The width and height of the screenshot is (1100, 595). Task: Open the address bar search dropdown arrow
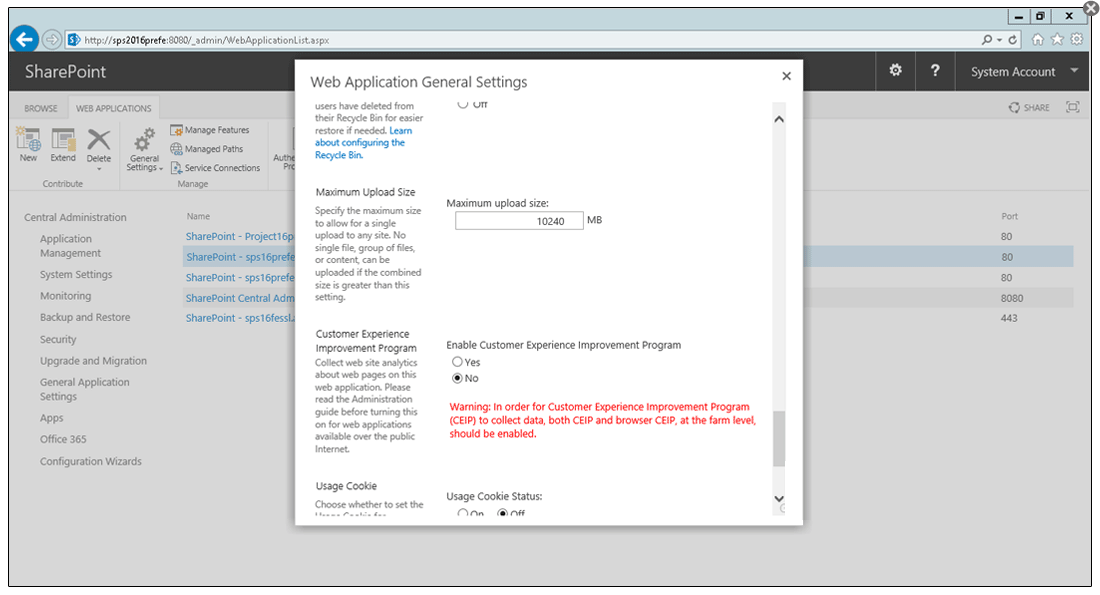(999, 40)
